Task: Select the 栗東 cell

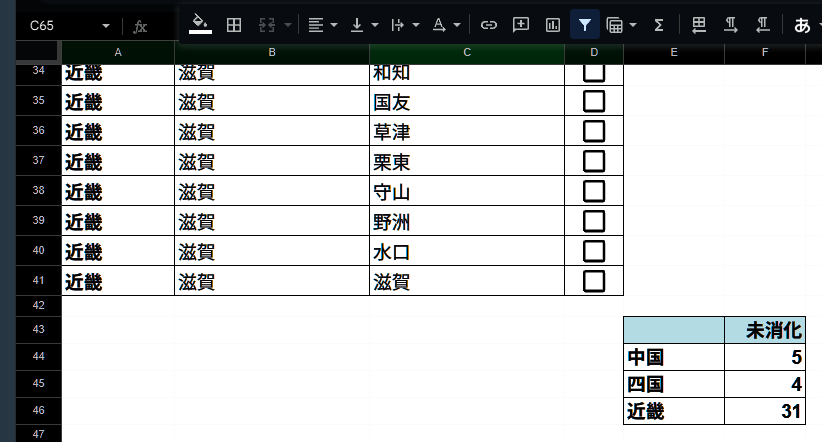Action: pyautogui.click(x=467, y=160)
